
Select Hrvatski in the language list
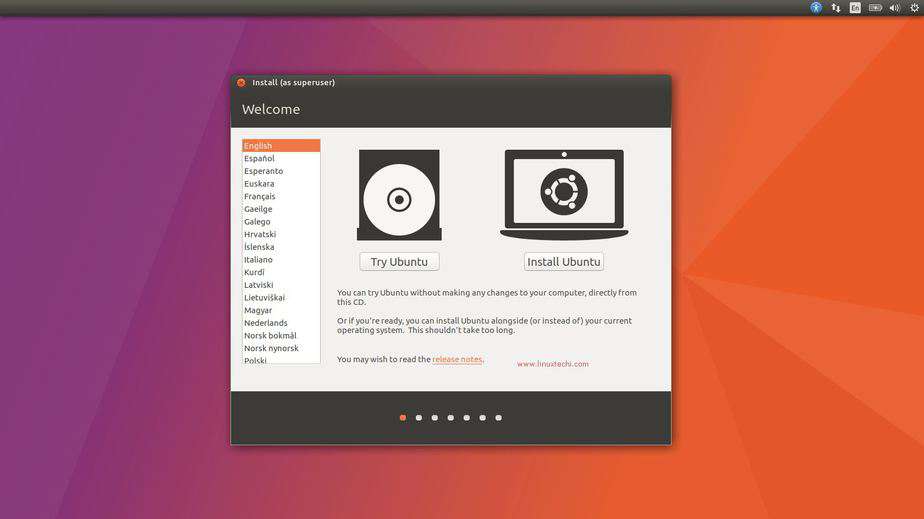(281, 234)
